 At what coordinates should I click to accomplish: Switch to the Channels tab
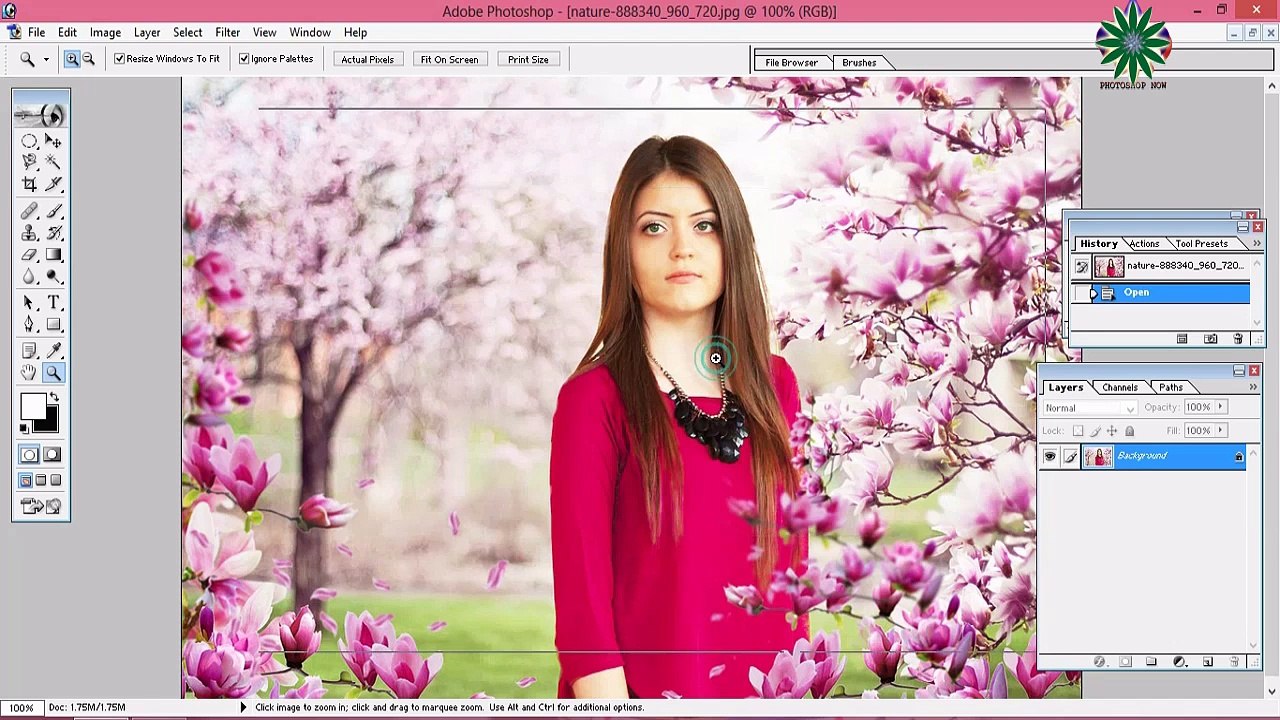tap(1120, 388)
